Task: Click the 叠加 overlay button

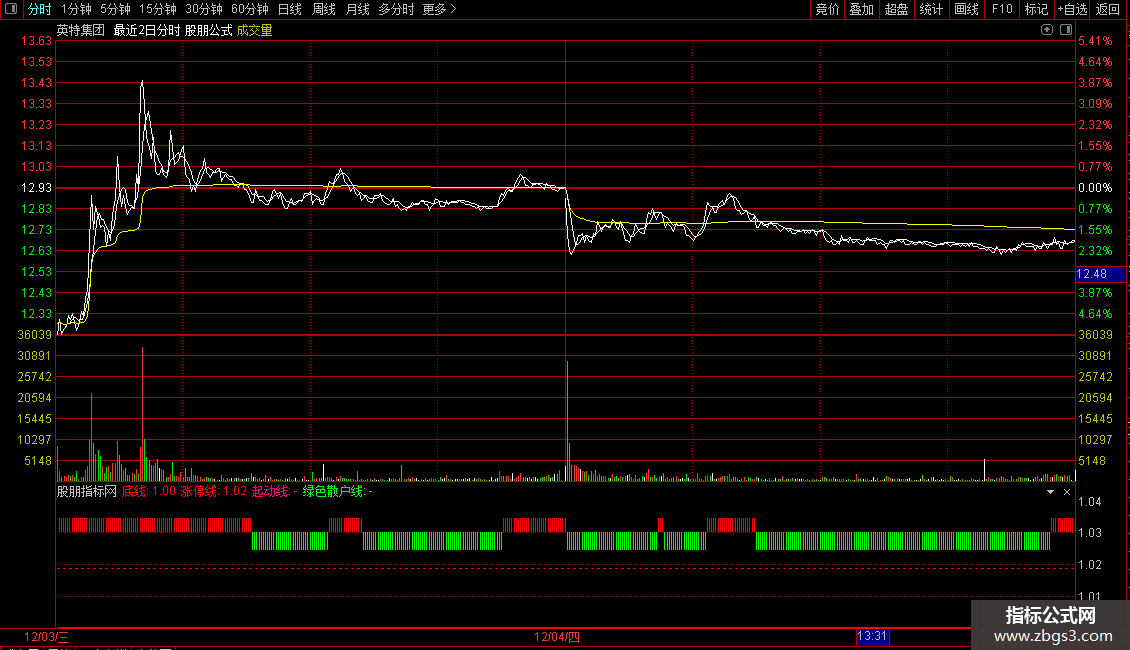Action: (861, 9)
